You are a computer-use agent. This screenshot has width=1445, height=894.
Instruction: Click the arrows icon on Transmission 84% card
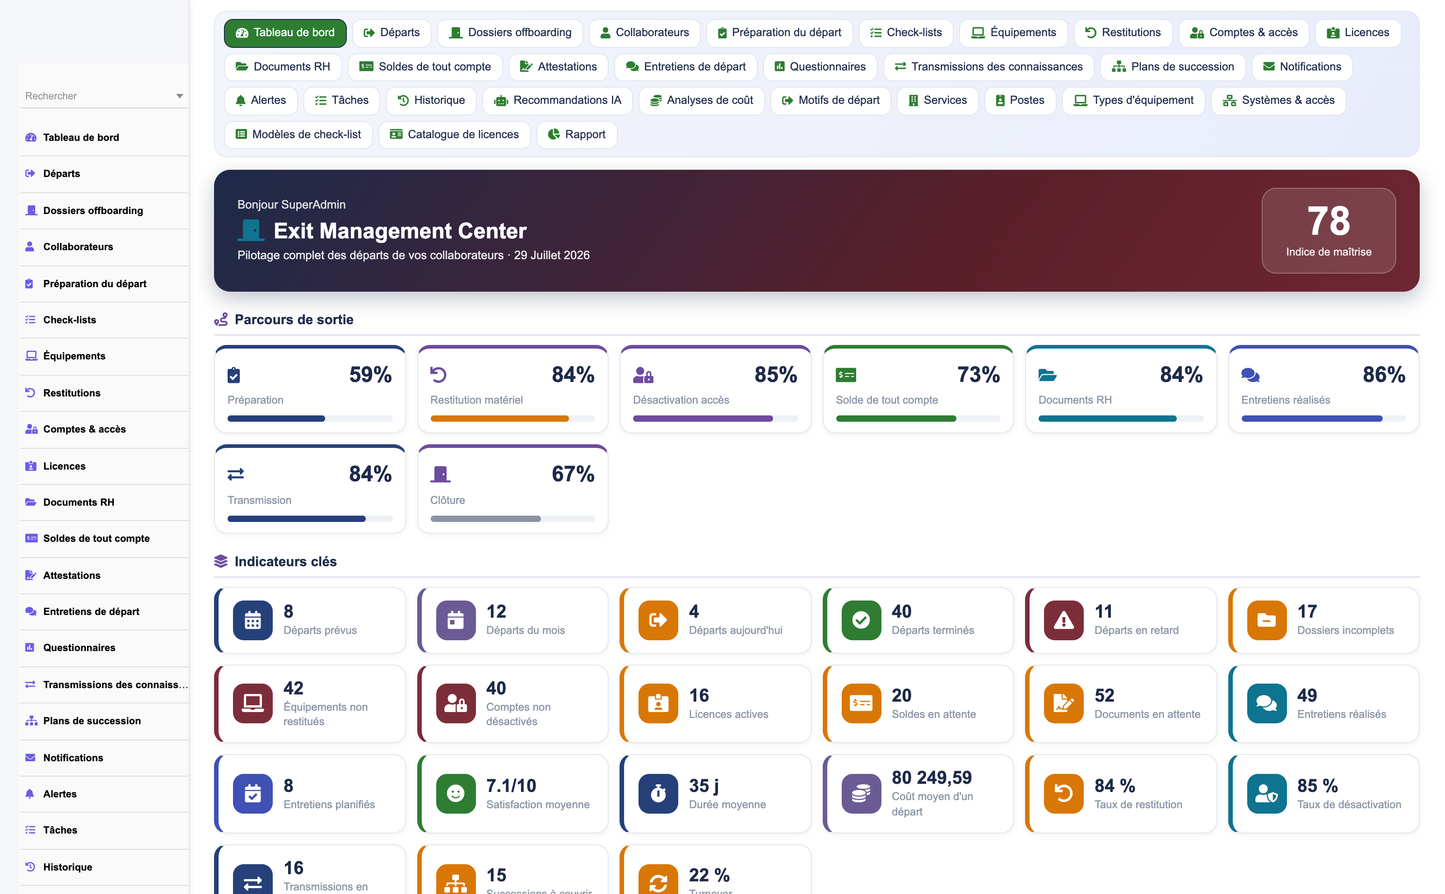pos(236,474)
